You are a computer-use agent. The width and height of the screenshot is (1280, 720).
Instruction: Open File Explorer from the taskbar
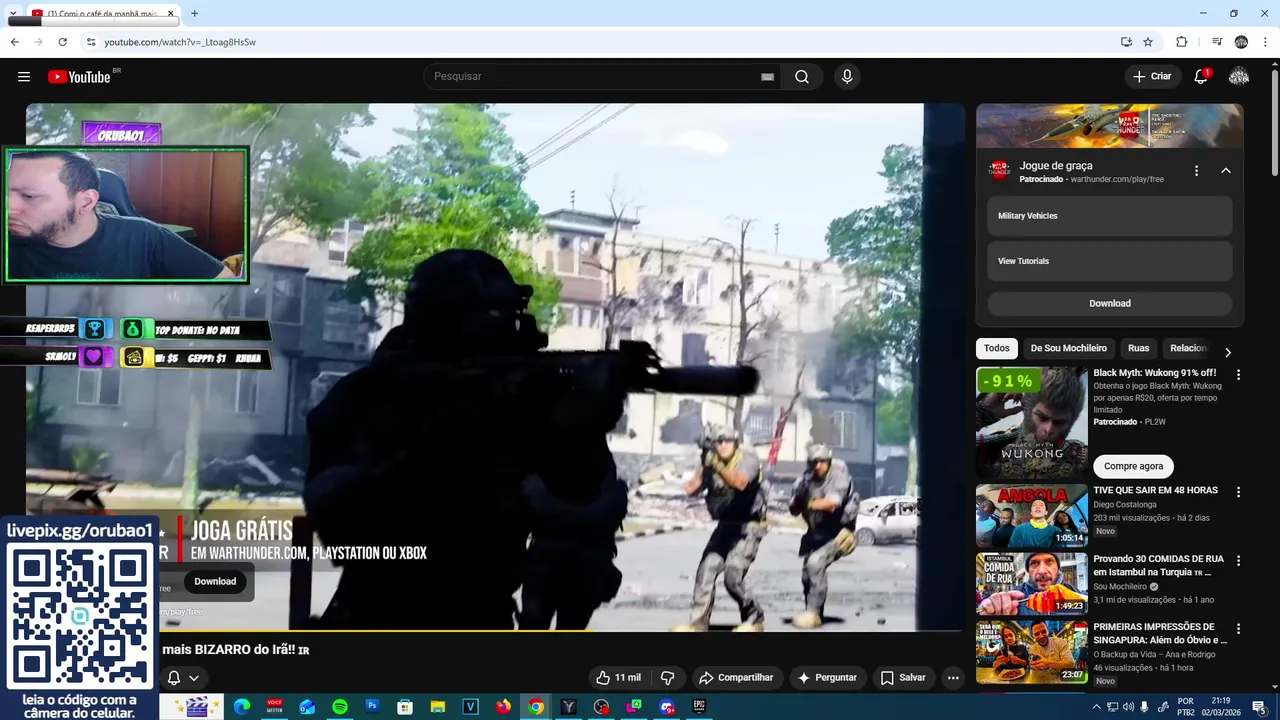[438, 707]
